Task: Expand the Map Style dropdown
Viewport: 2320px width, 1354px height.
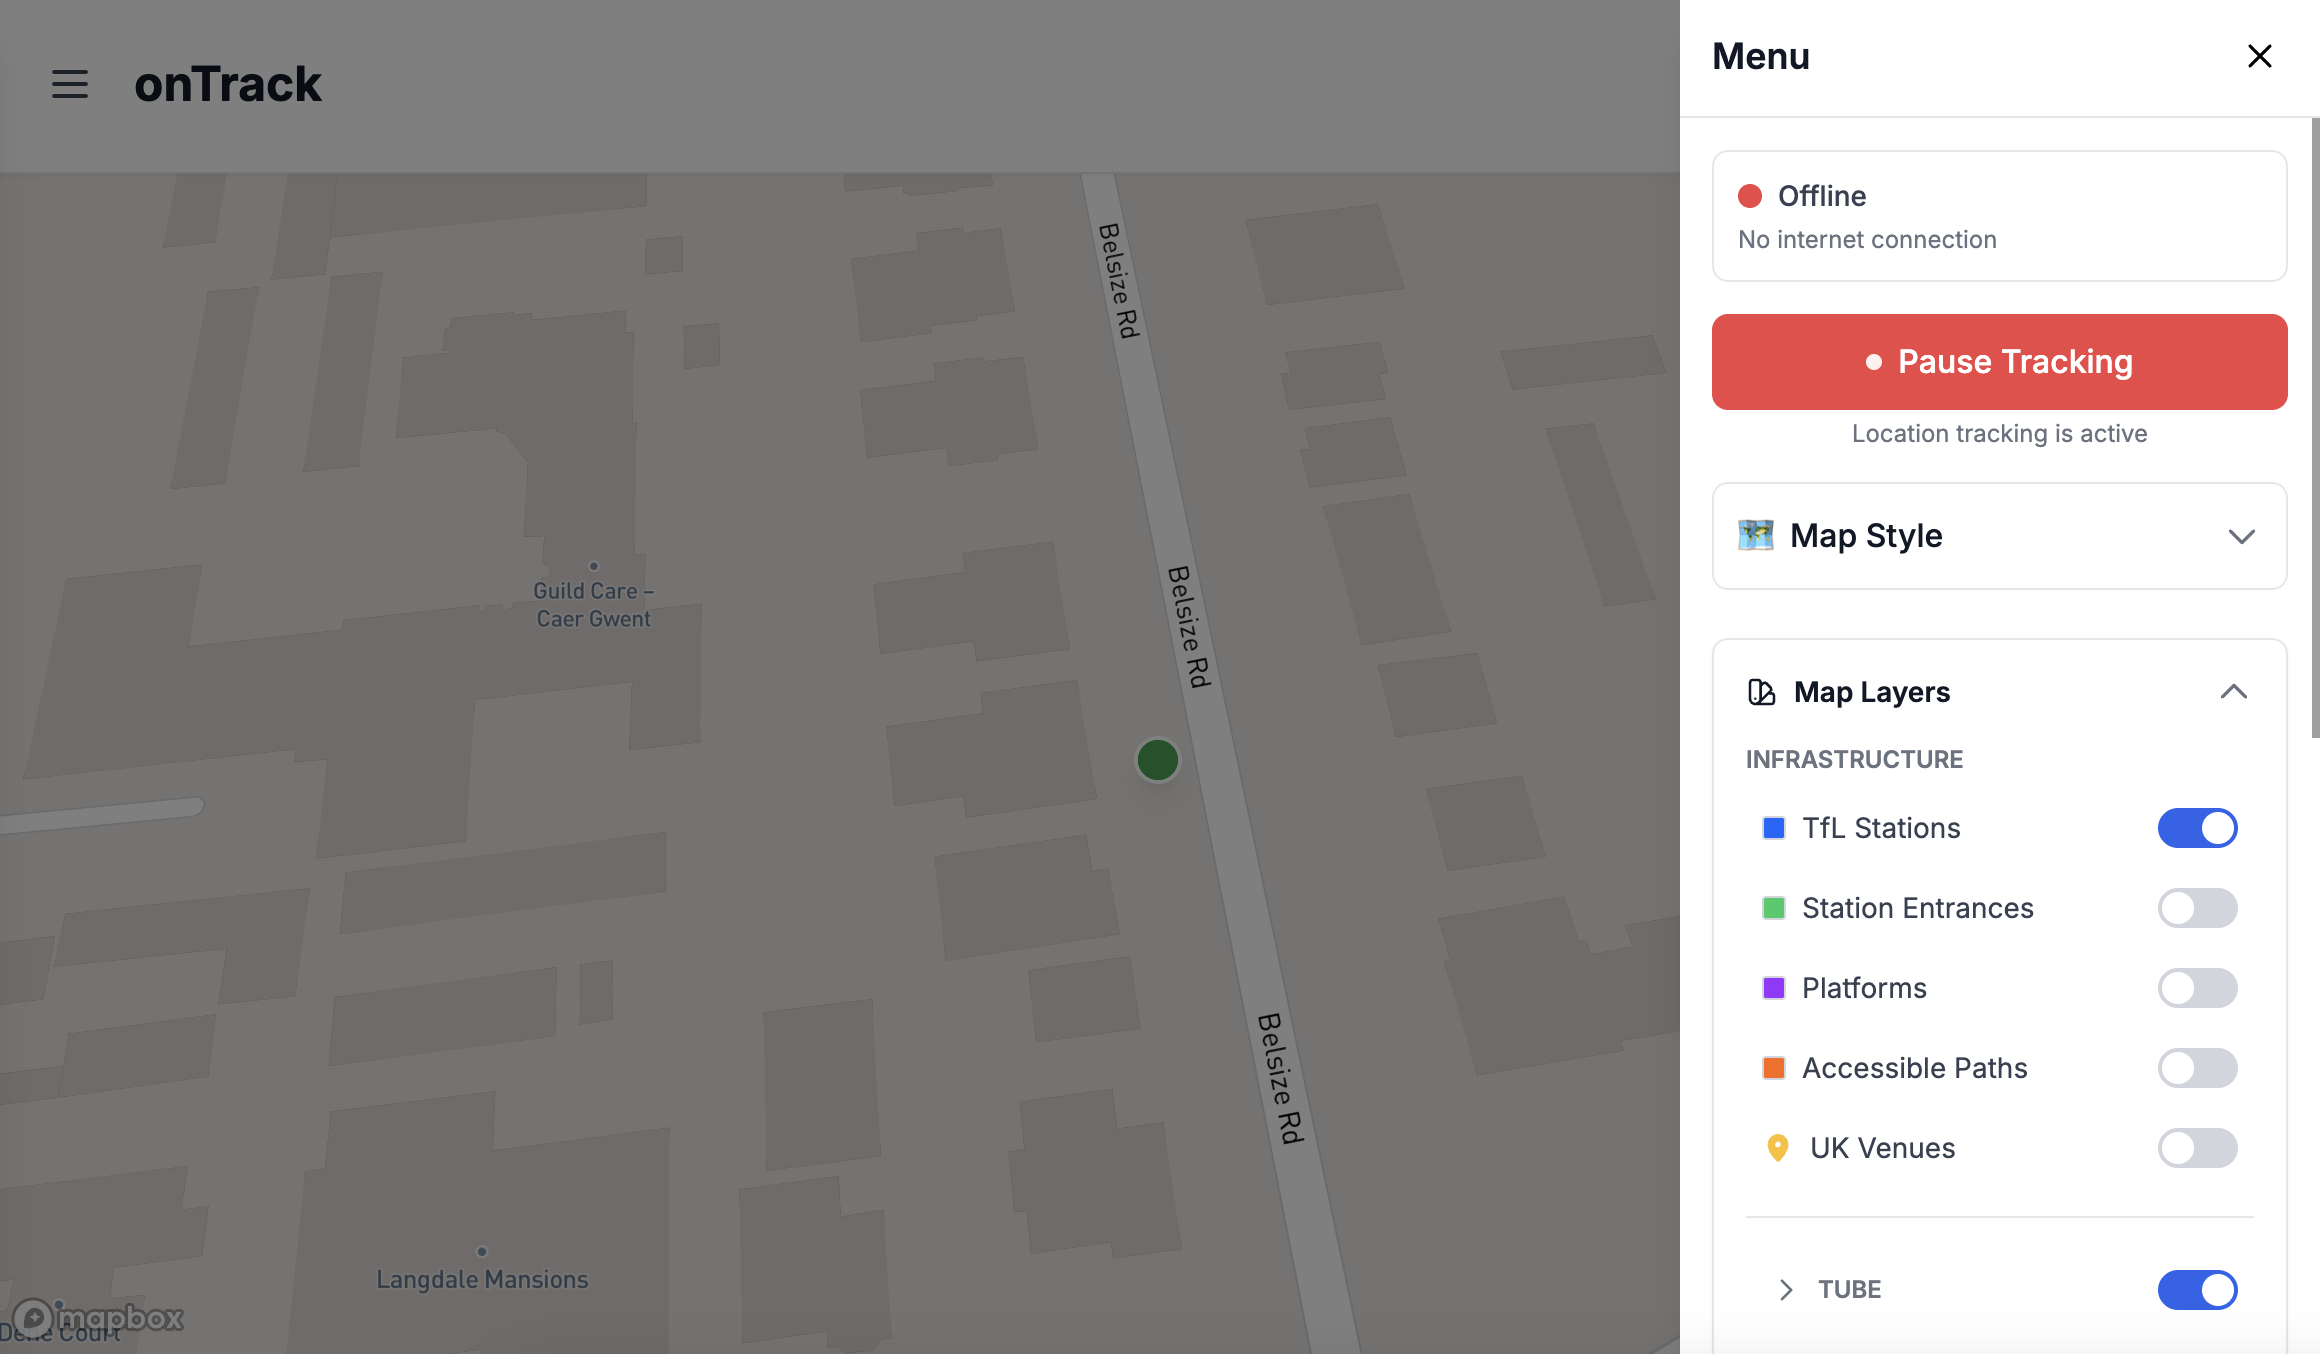Action: point(2241,536)
